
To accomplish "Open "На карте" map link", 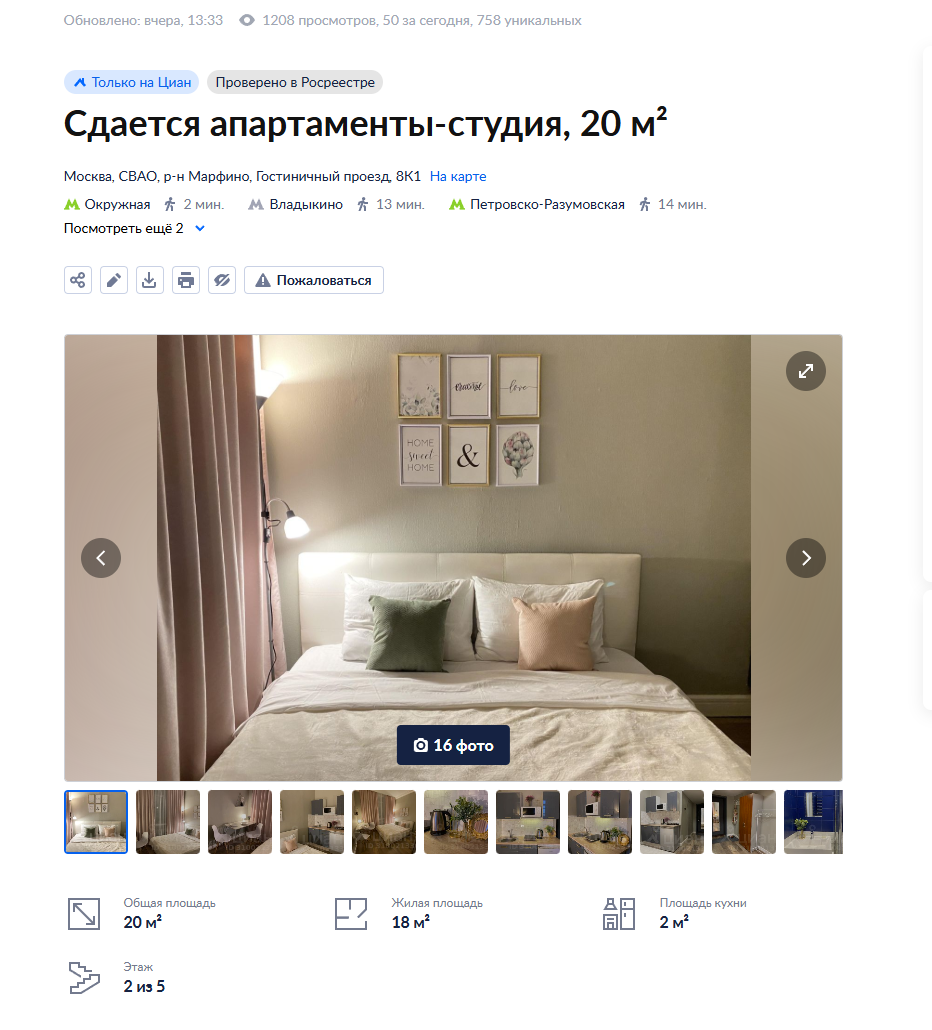I will (458, 176).
